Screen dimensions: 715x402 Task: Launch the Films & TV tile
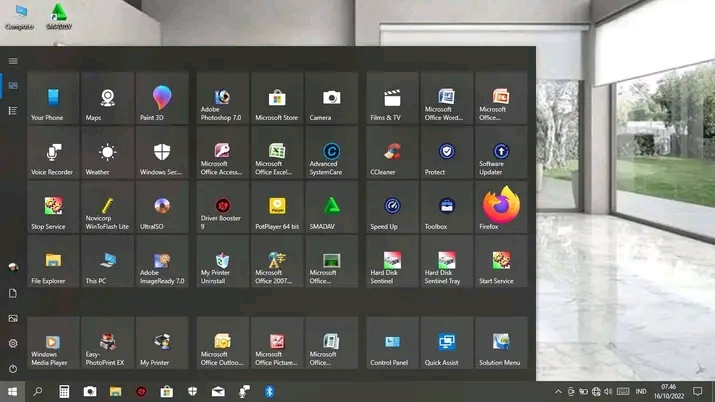[x=392, y=98]
